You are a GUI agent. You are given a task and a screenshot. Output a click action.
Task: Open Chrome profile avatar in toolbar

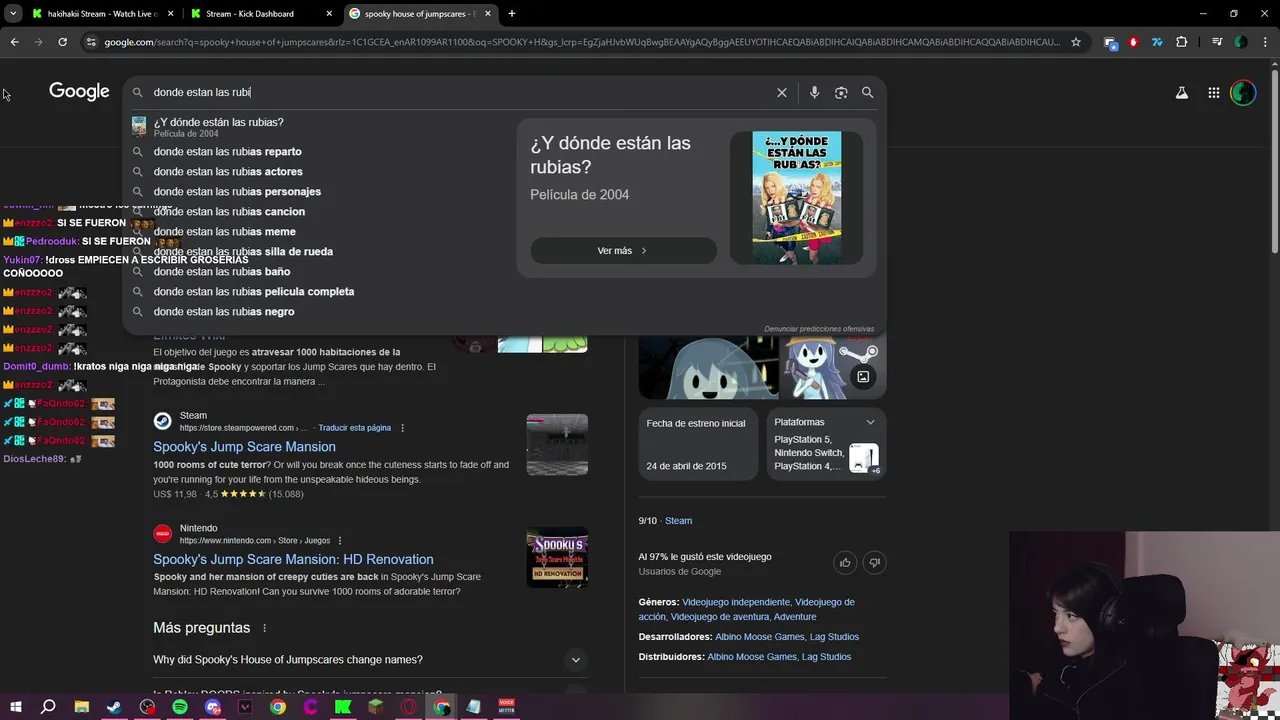[x=1241, y=42]
